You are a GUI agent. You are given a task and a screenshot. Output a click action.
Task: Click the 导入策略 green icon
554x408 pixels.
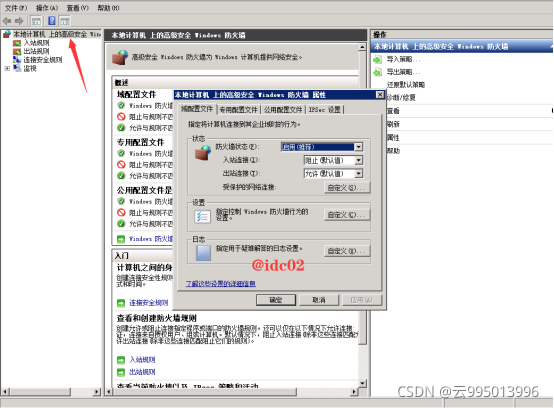pos(377,59)
